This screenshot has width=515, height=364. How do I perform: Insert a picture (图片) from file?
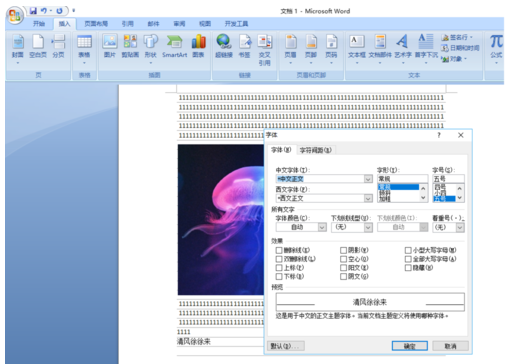(x=110, y=47)
